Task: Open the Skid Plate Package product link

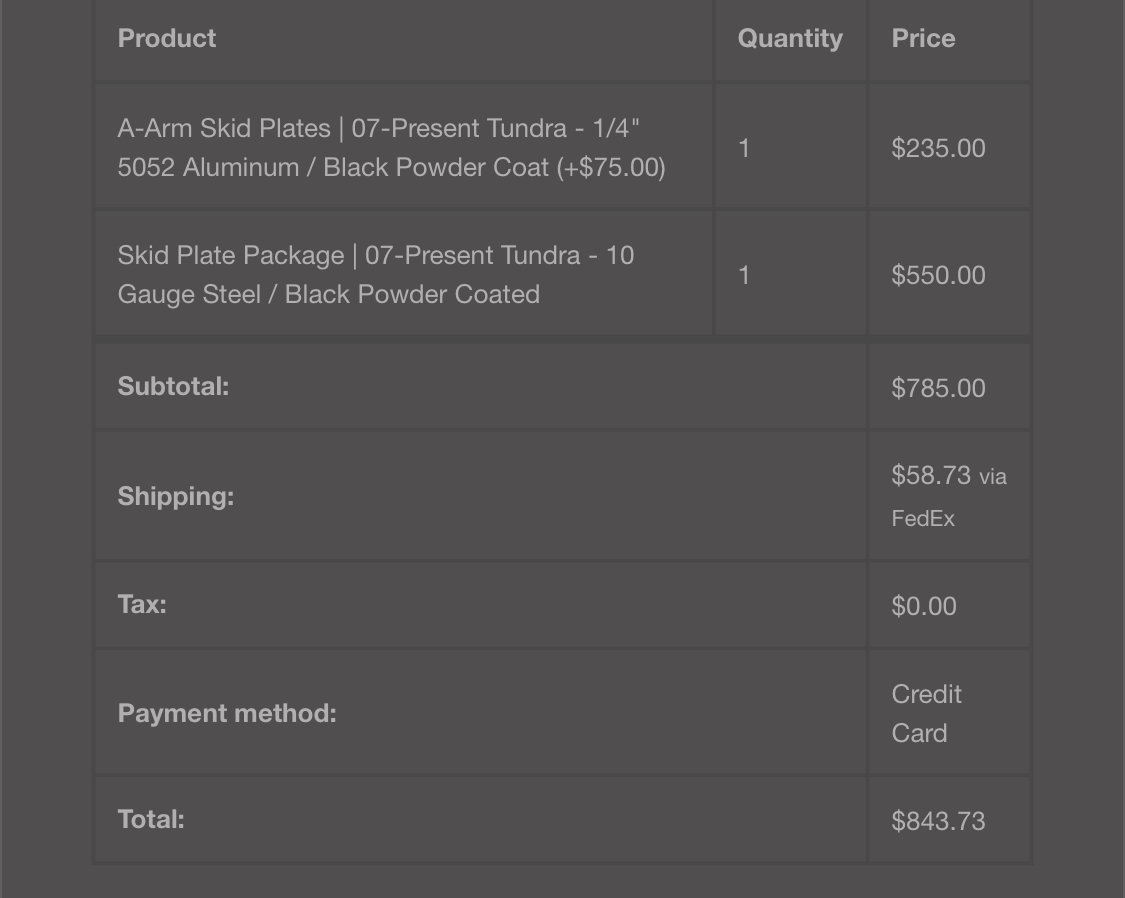Action: pyautogui.click(x=375, y=274)
